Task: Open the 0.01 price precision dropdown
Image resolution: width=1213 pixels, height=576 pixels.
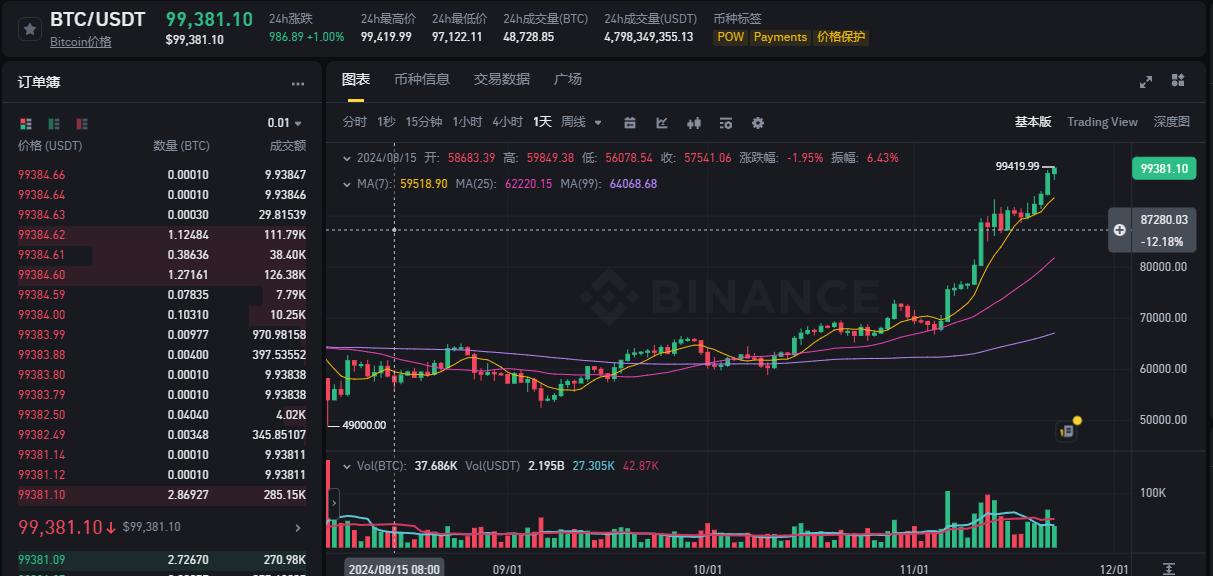Action: point(284,123)
